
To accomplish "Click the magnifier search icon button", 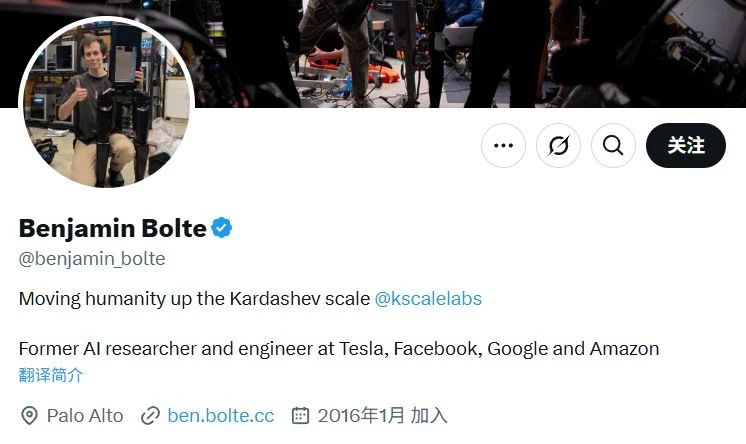I will click(613, 146).
